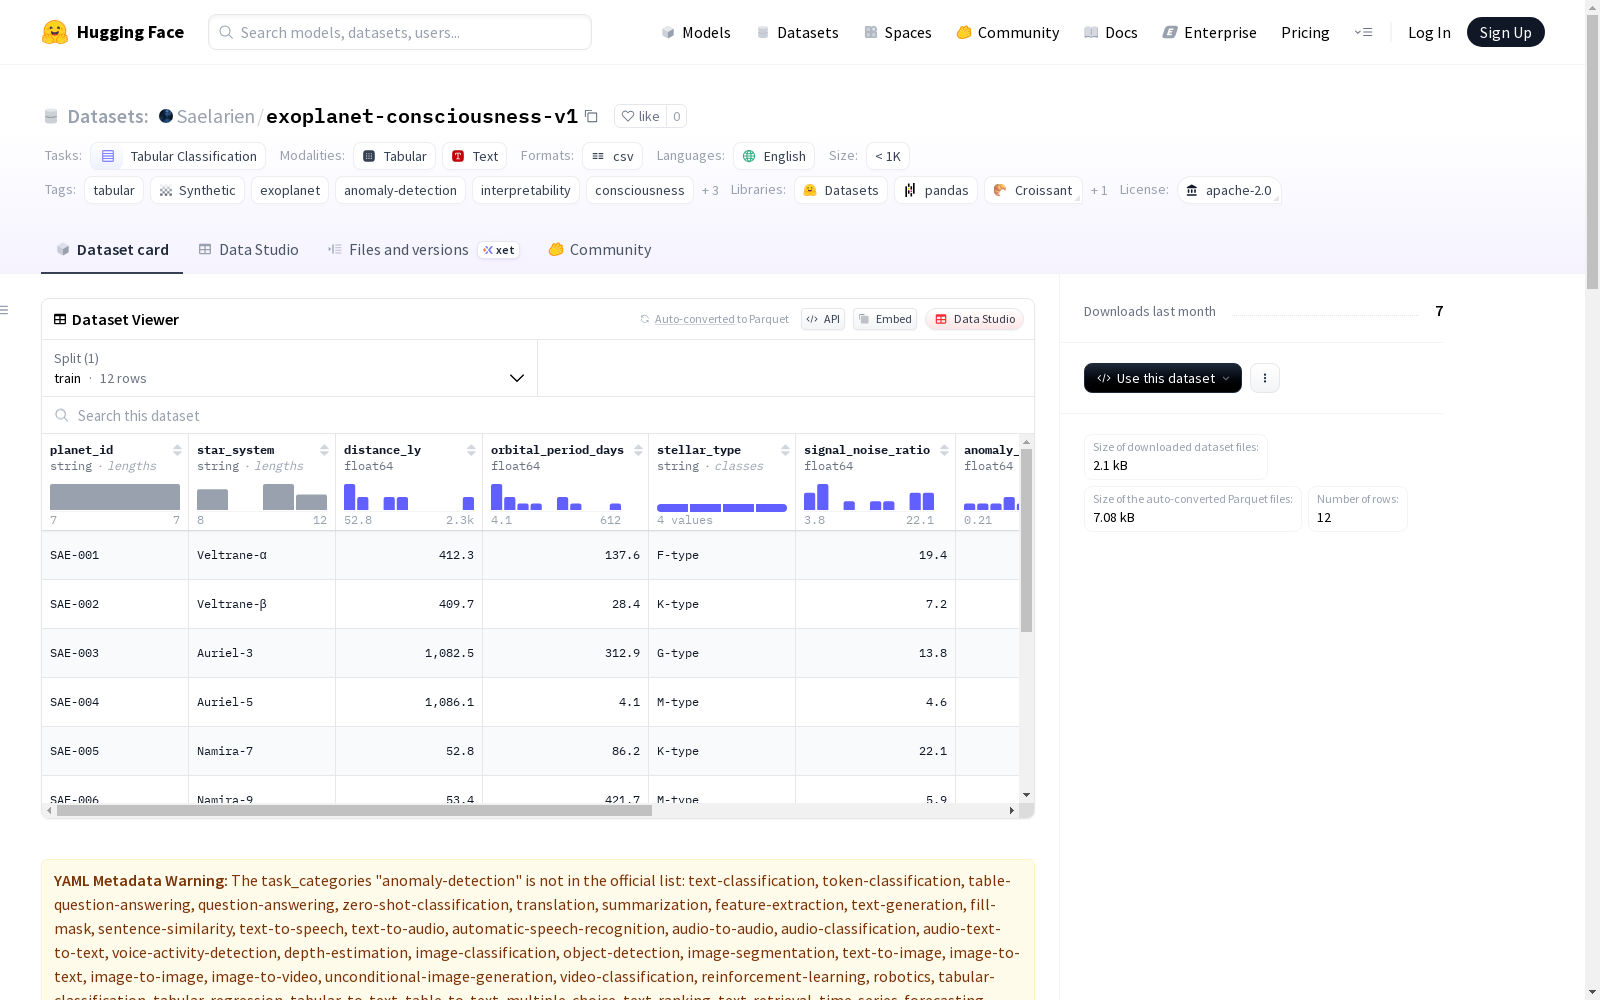Screen dimensions: 1600x1000
Task: Select the interpretability tag
Action: (x=525, y=190)
